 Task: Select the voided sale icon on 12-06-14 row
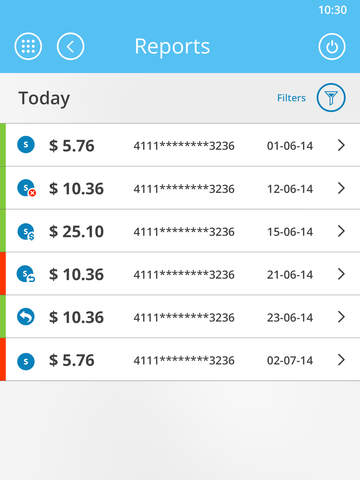(x=27, y=188)
